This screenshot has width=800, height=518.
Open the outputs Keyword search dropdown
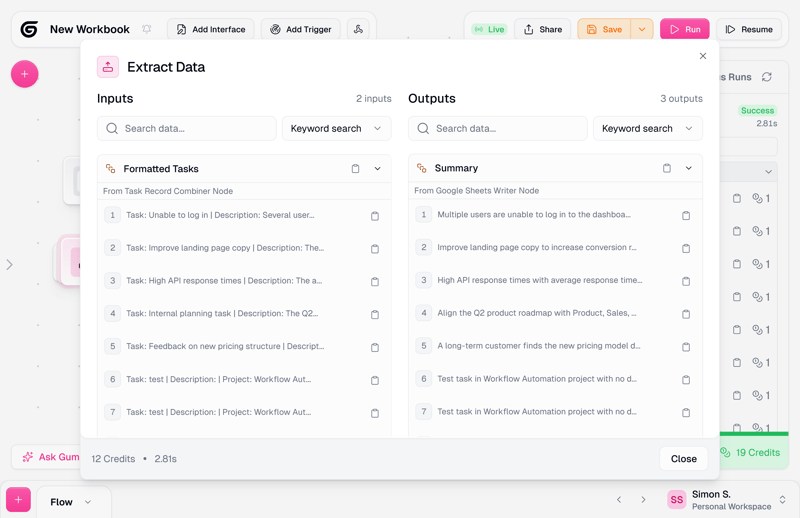pyautogui.click(x=647, y=129)
